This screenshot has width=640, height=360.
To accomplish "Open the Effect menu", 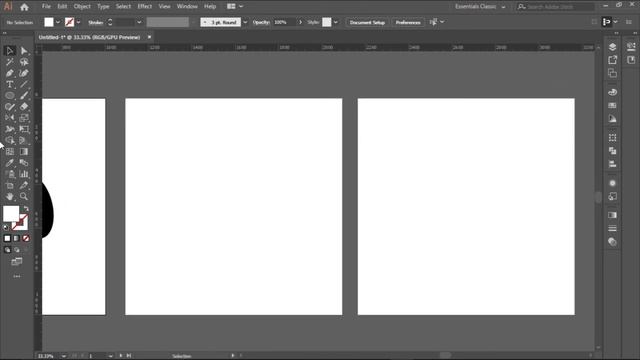I will coord(144,7).
